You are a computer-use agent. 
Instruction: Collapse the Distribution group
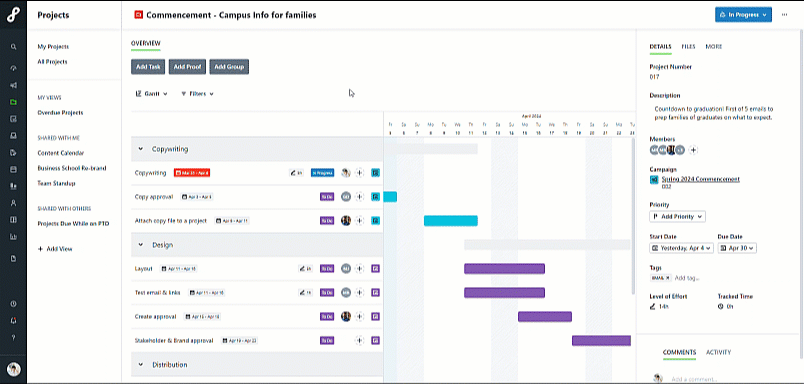140,365
